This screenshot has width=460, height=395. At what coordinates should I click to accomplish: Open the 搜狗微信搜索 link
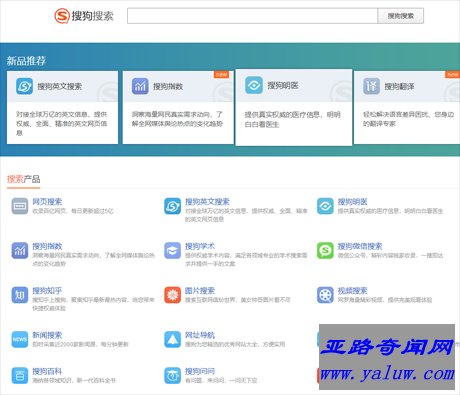point(360,246)
